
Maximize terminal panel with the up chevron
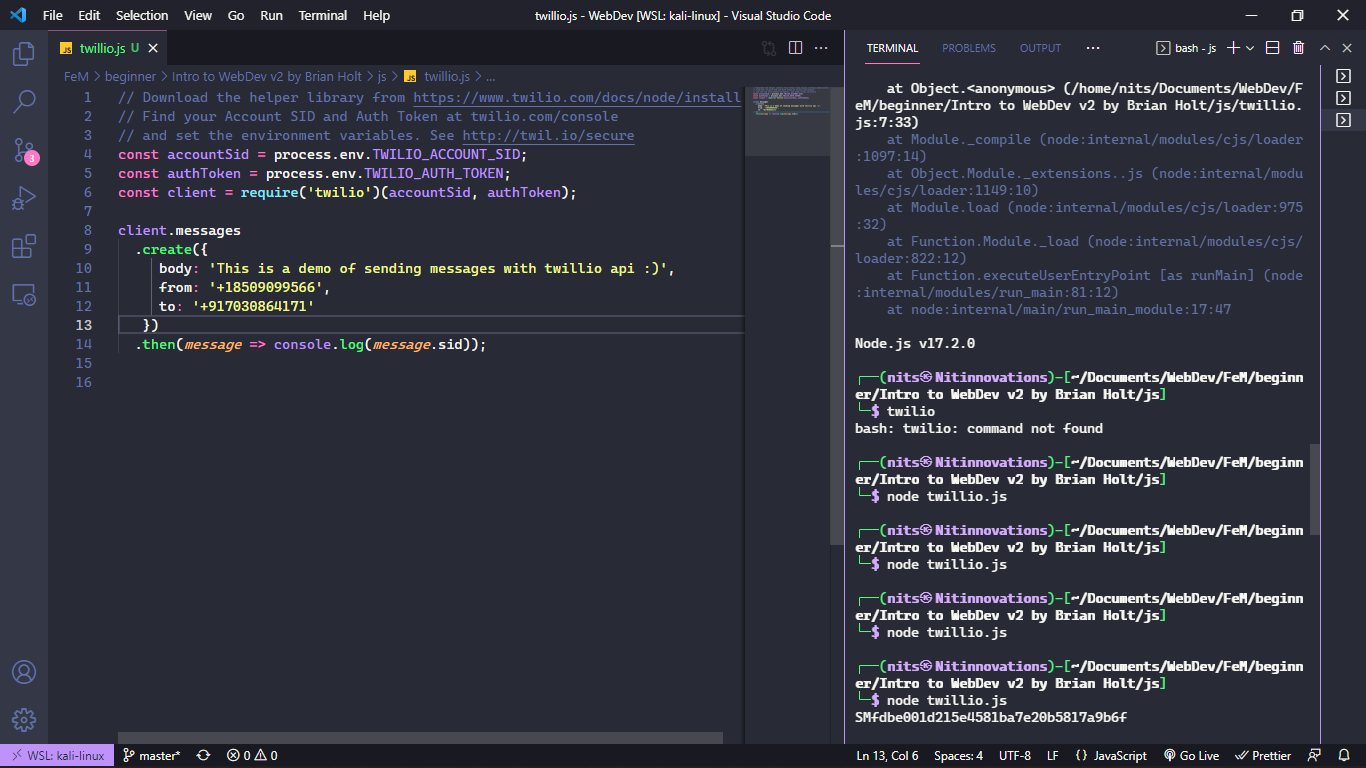tap(1324, 48)
